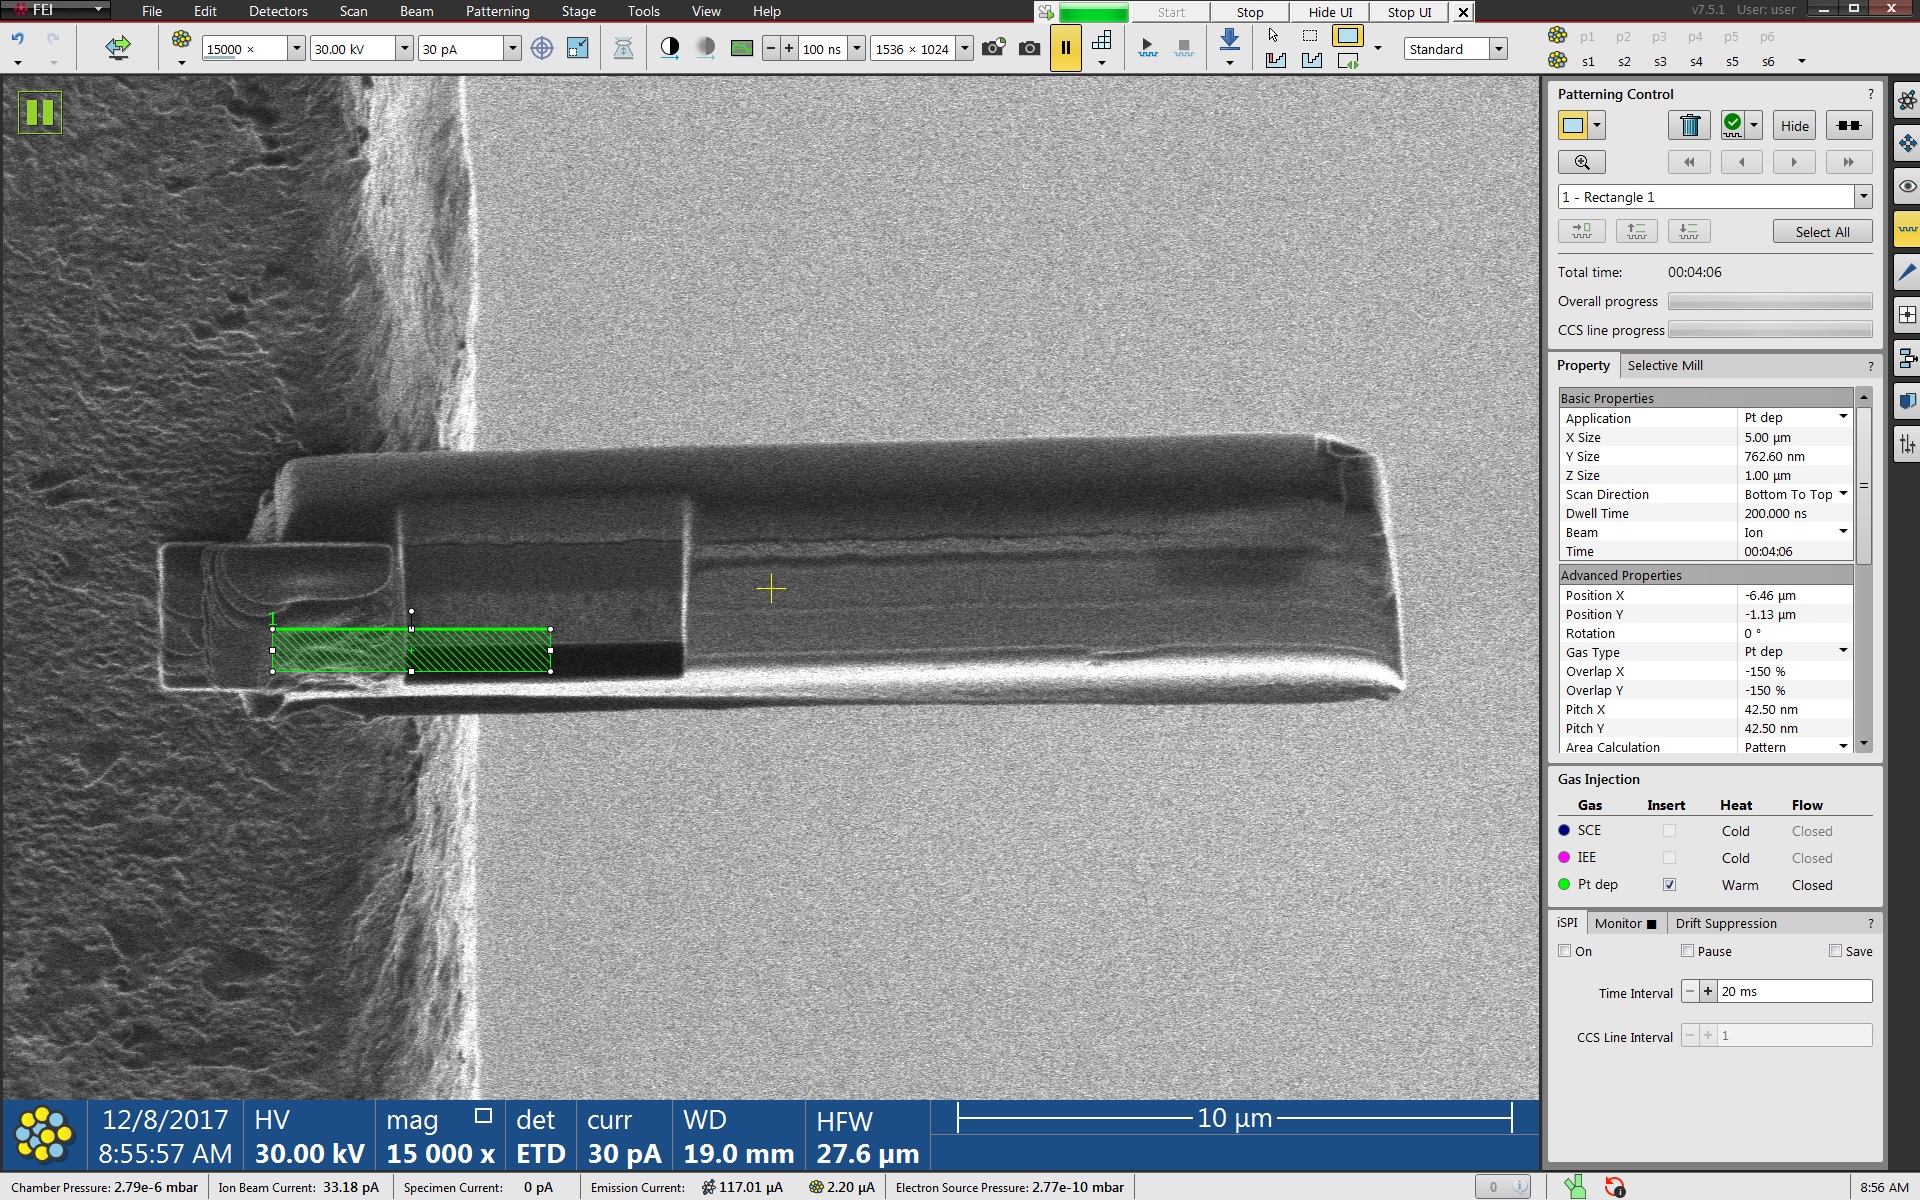This screenshot has width=1920, height=1200.
Task: Click the Time Interval input field
Action: coord(1794,991)
